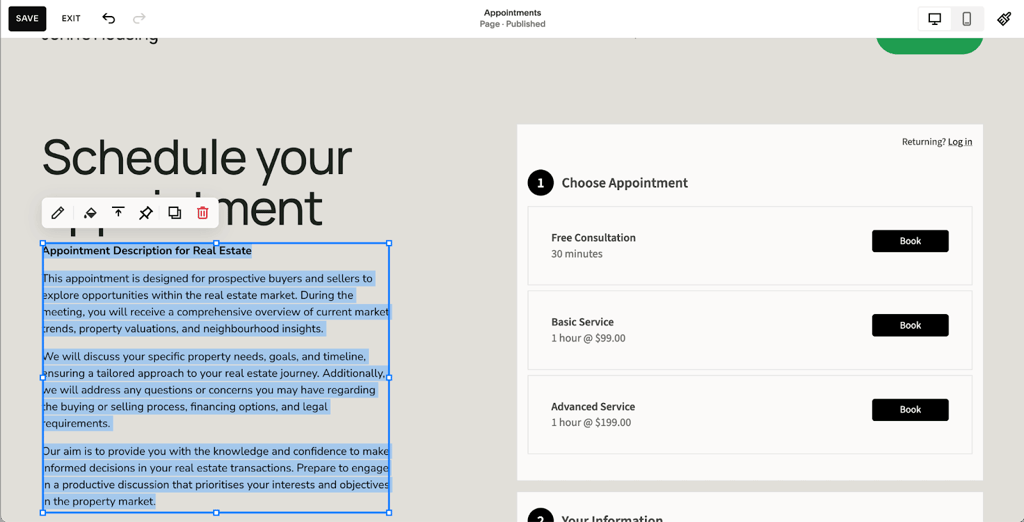Switch to mobile view
1024x522 pixels.
coord(967,19)
